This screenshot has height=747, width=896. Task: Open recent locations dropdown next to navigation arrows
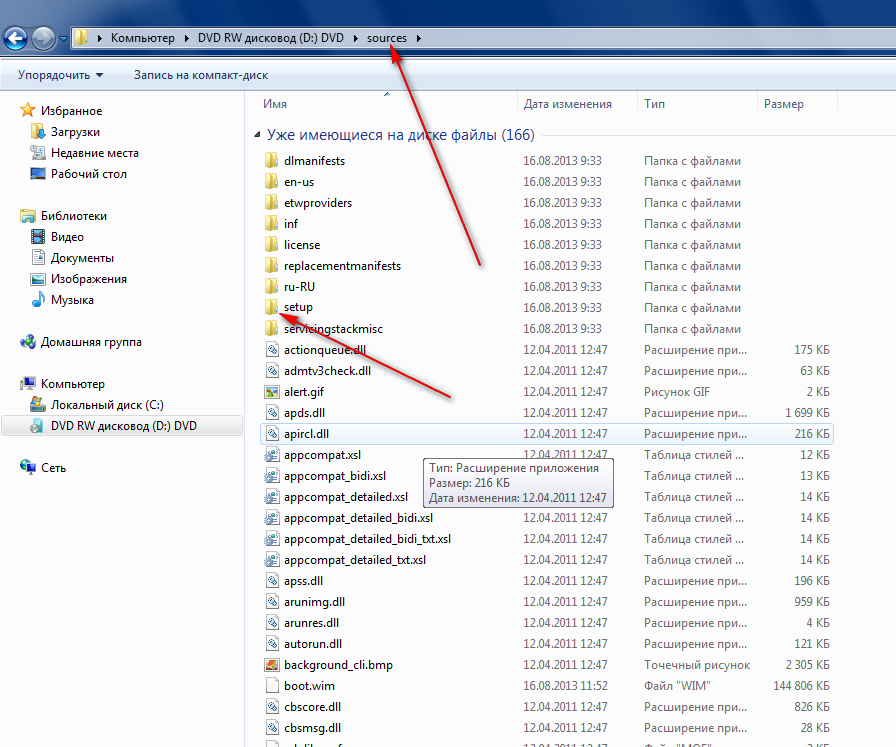point(64,39)
